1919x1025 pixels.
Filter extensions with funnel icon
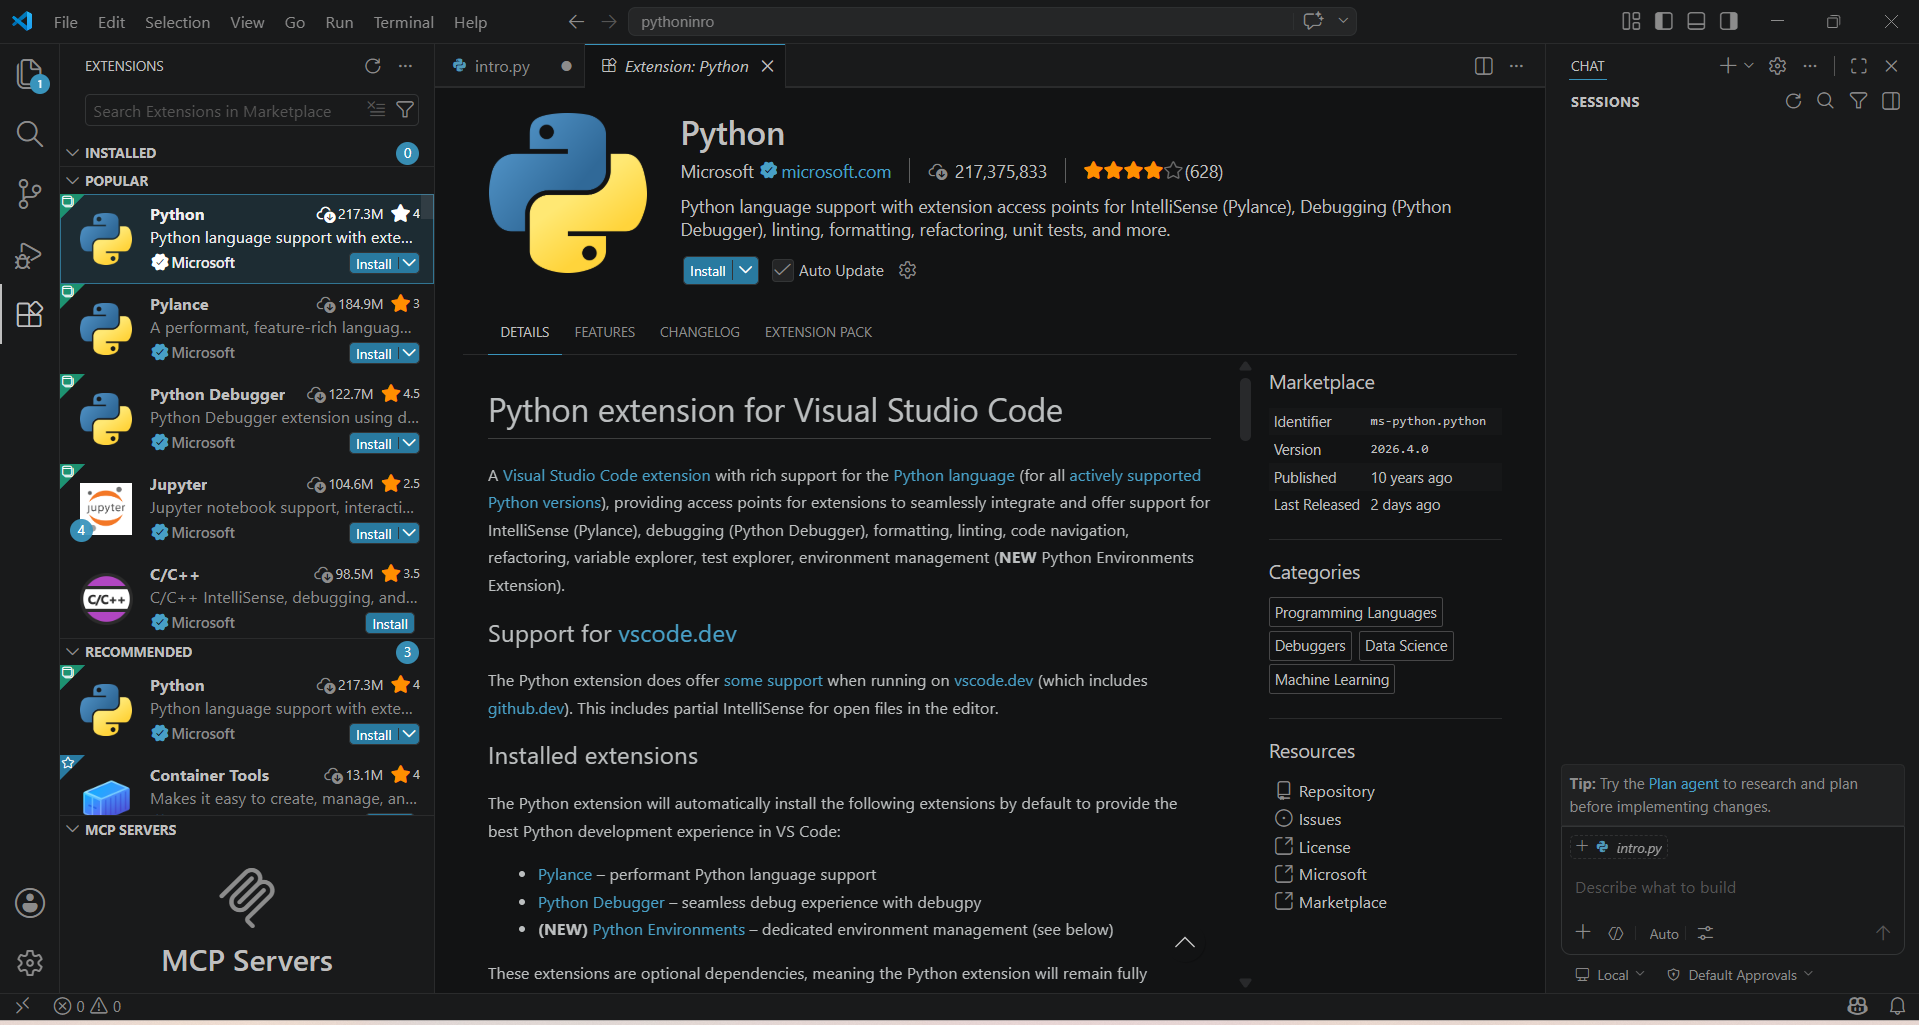405,109
